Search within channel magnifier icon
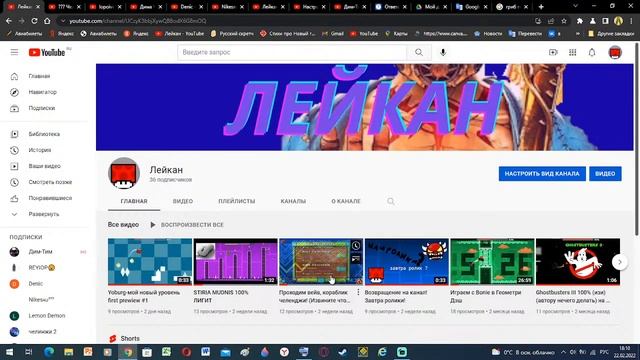 click(391, 201)
